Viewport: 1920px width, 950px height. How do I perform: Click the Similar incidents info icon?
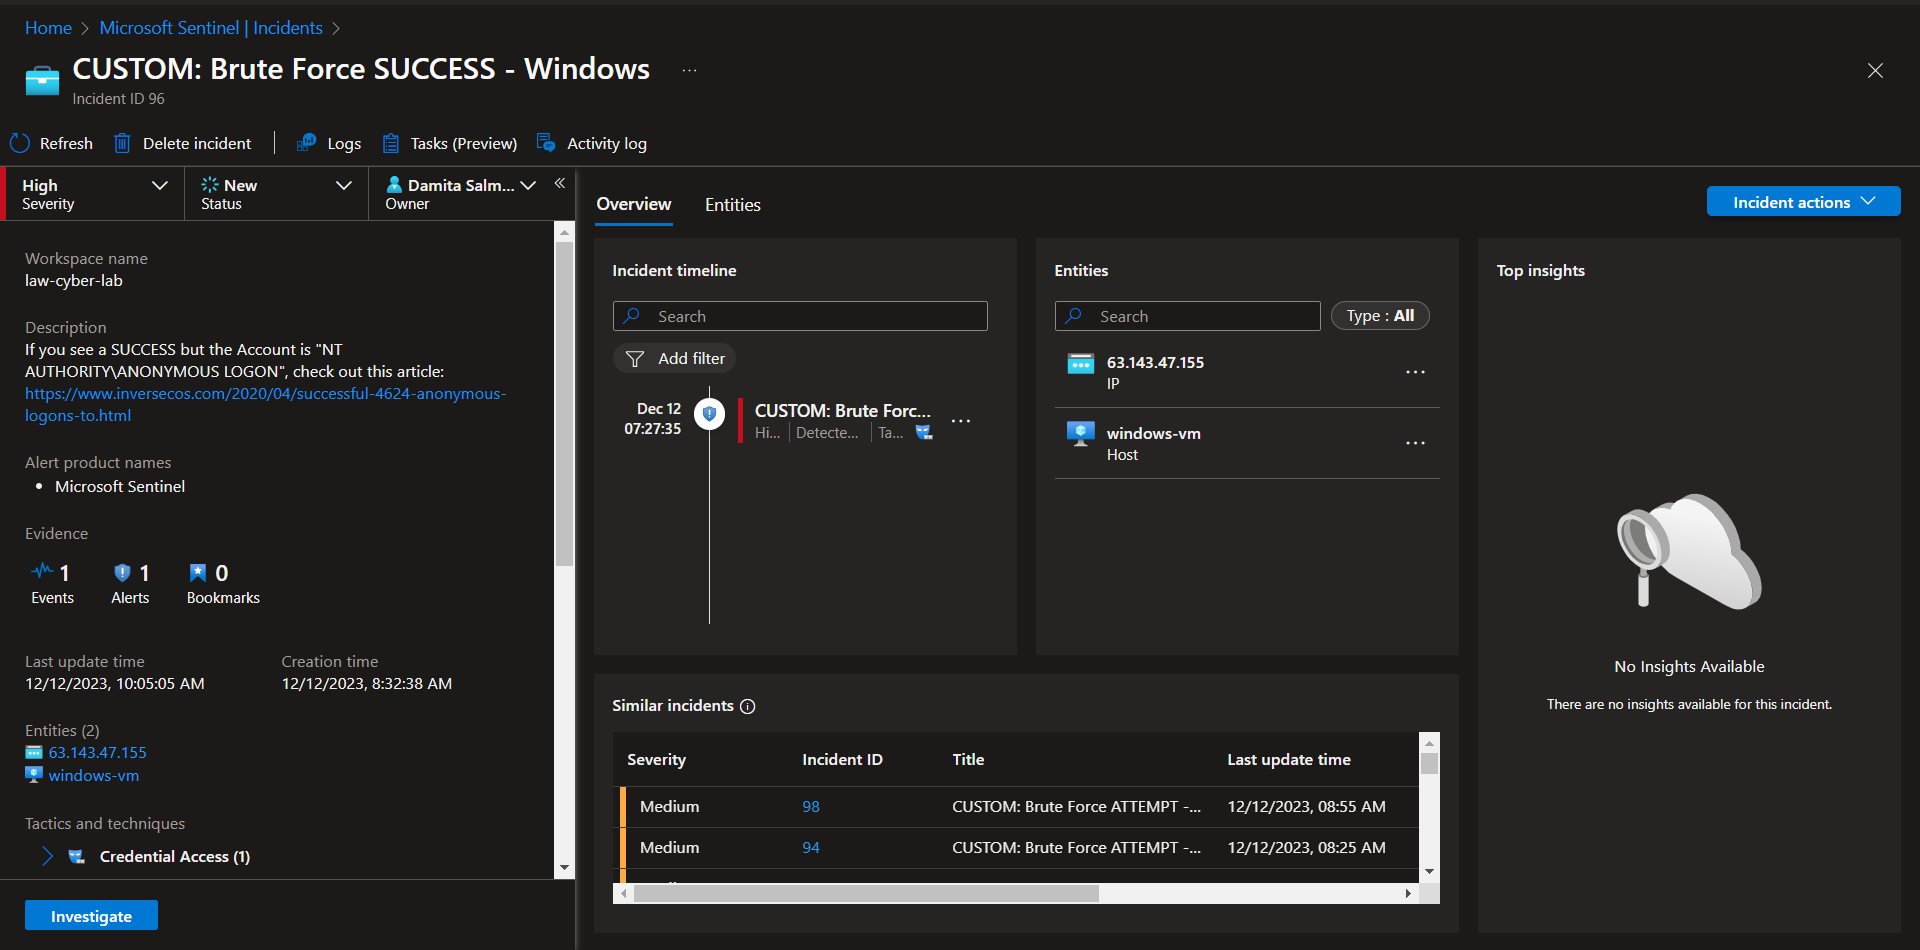pos(747,706)
